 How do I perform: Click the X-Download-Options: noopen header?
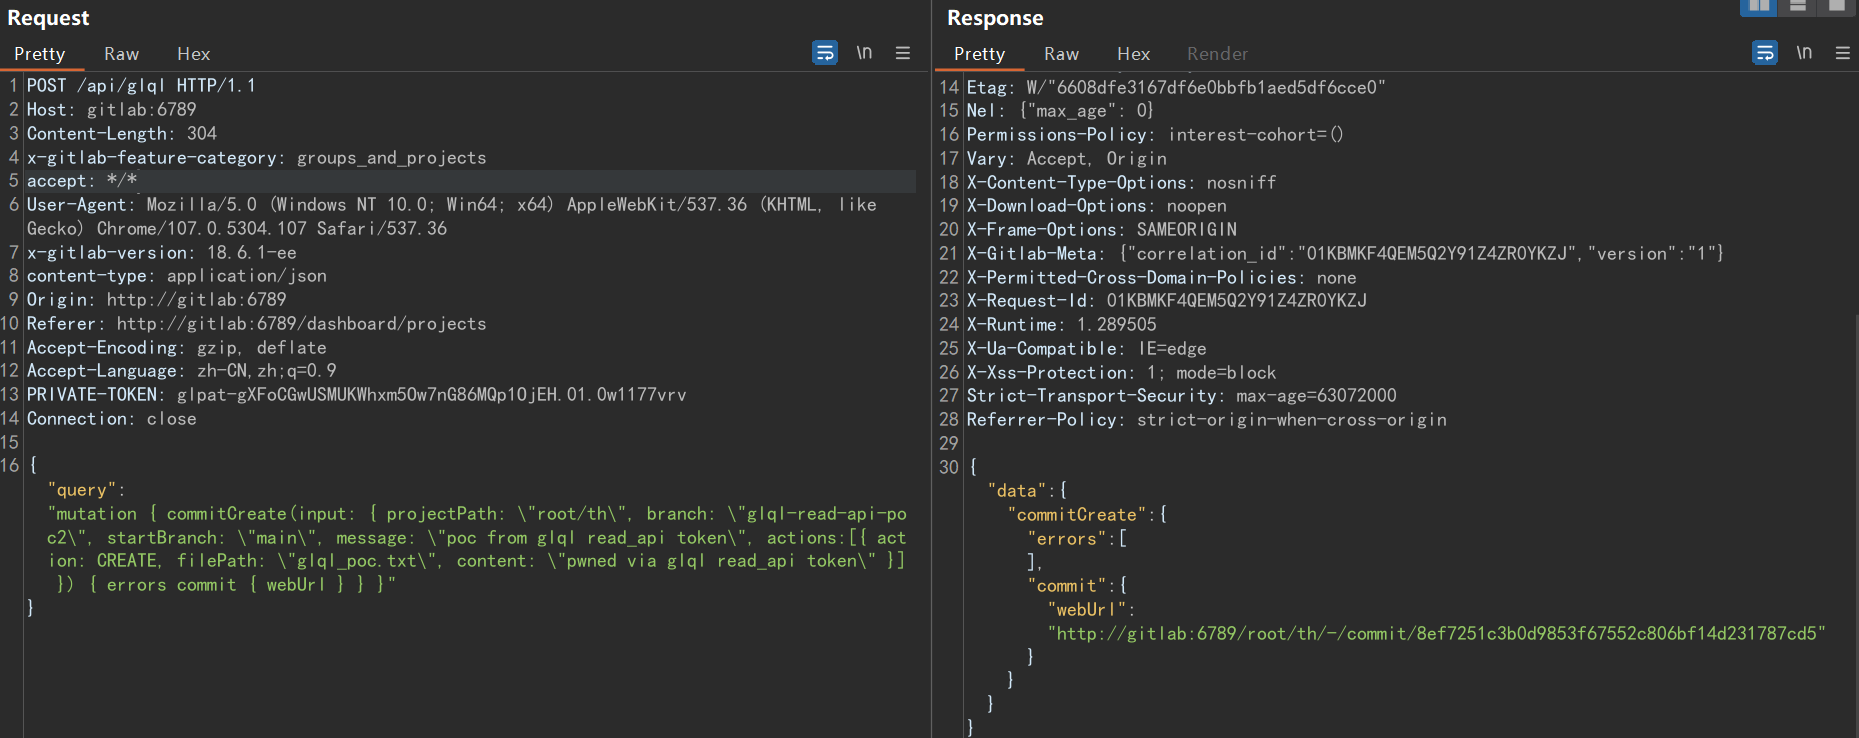point(1096,206)
